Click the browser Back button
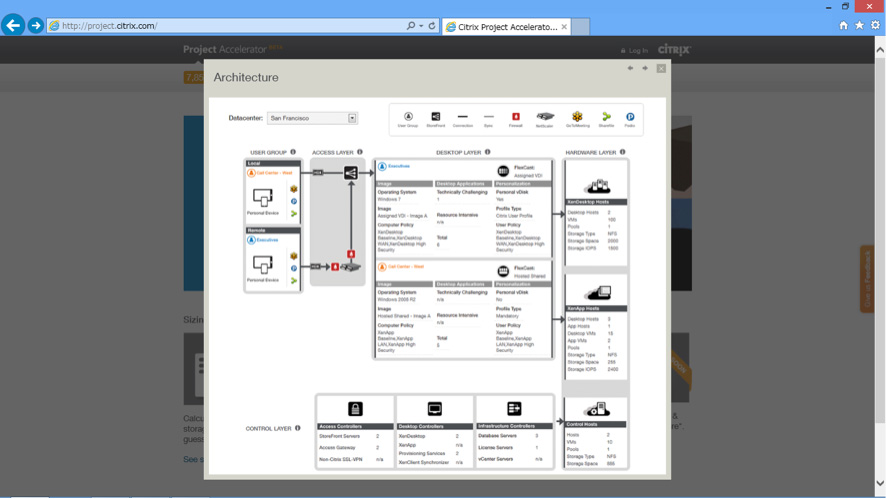This screenshot has height=499, width=886. click(13, 25)
